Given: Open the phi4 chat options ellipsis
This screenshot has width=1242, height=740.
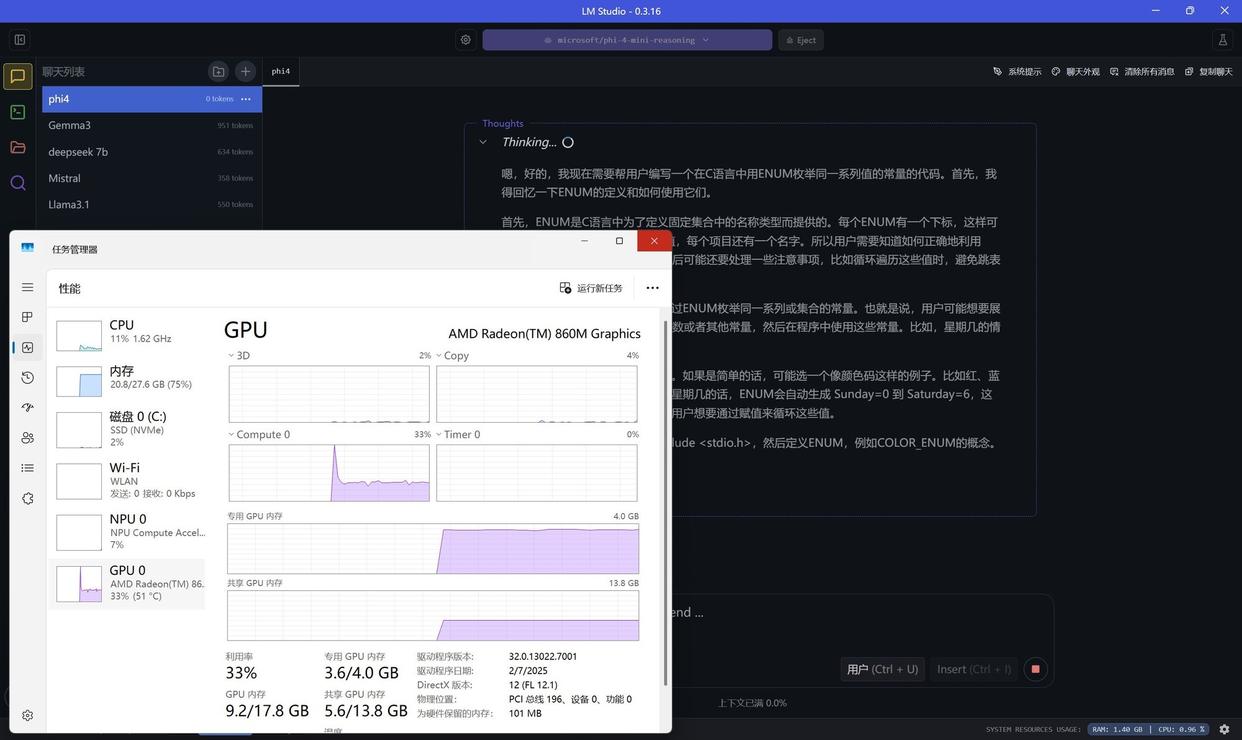Looking at the screenshot, I should tap(246, 99).
